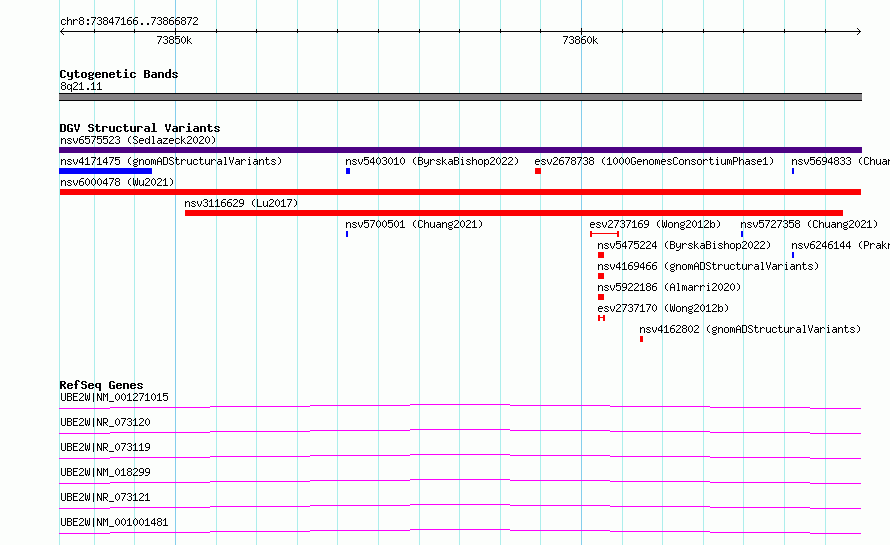This screenshot has height=545, width=890.
Task: Open nsv6000478 (Wu2021) variant label
Action: pyautogui.click(x=117, y=182)
